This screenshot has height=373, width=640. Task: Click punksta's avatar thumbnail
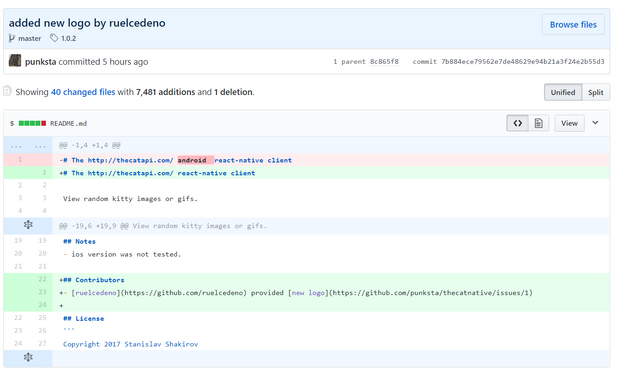tap(15, 61)
